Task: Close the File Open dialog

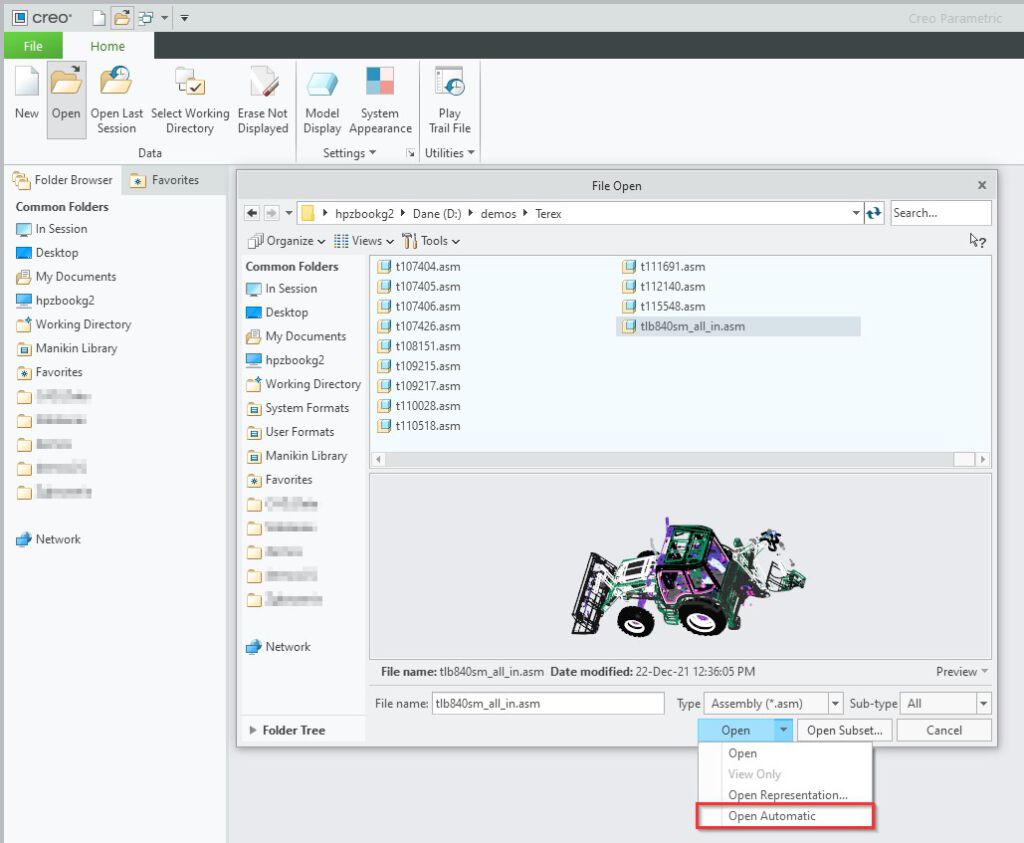Action: point(982,185)
